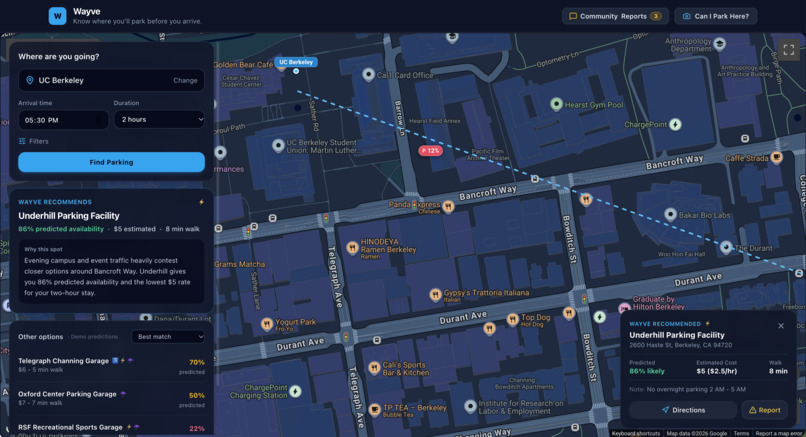The width and height of the screenshot is (806, 437).
Task: Click Report a map error link
Action: click(778, 433)
